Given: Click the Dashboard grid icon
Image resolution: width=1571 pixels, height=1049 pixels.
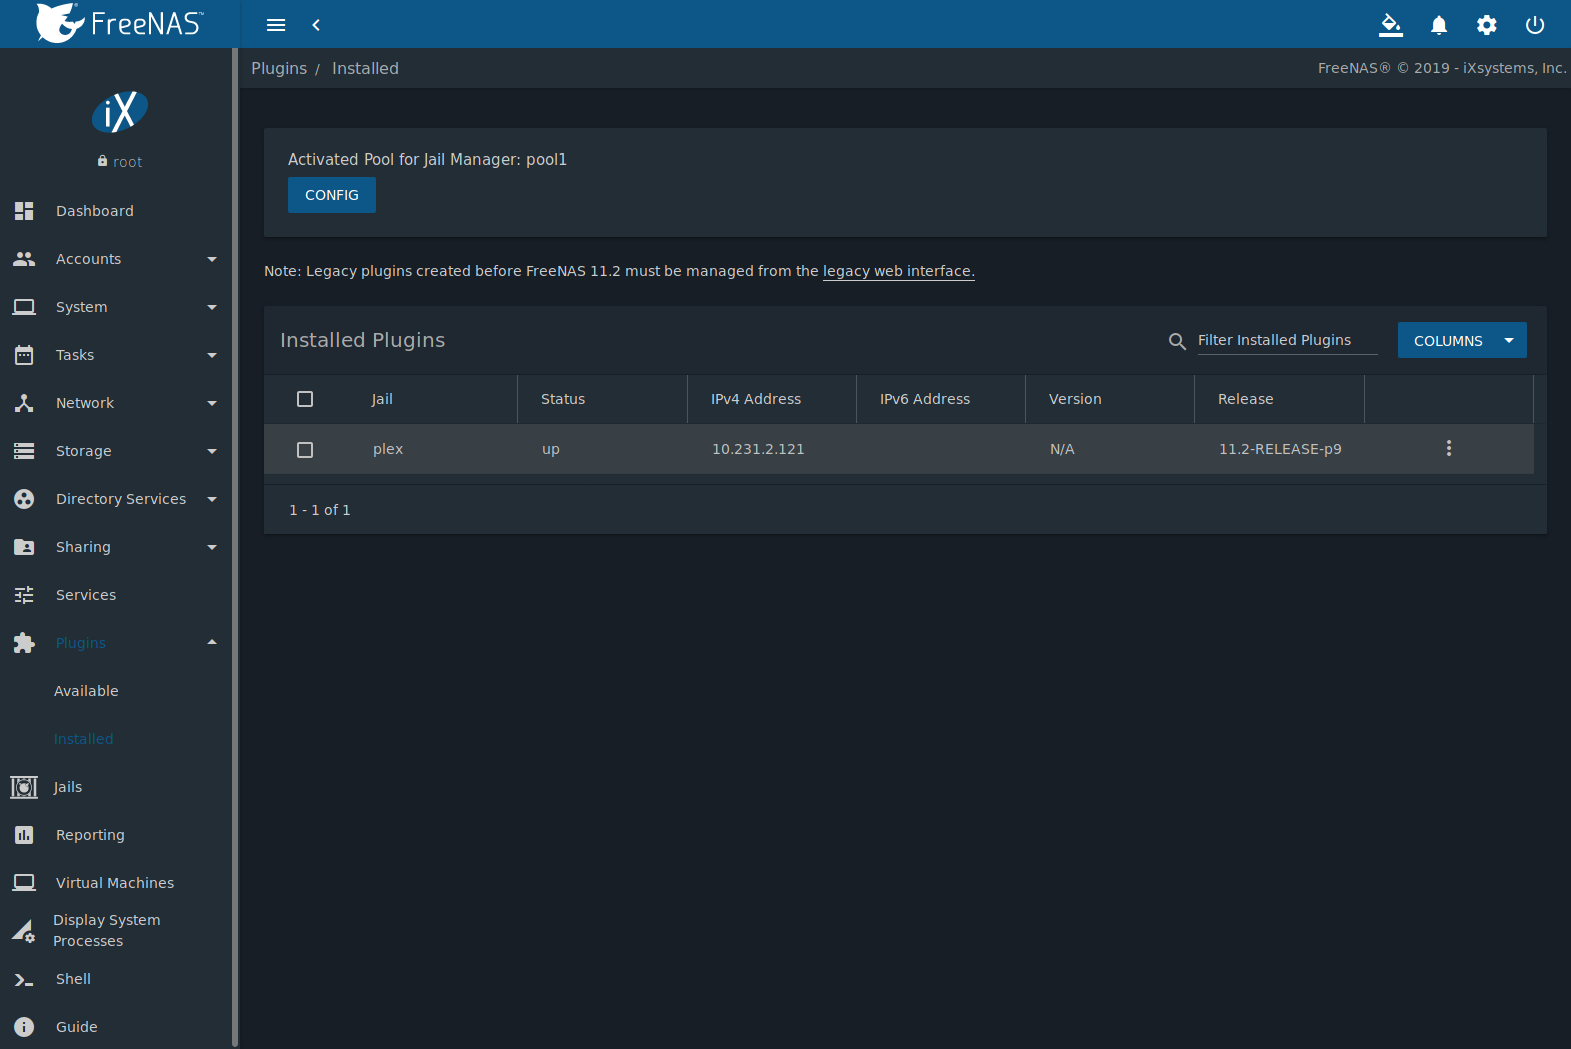Looking at the screenshot, I should pyautogui.click(x=24, y=211).
